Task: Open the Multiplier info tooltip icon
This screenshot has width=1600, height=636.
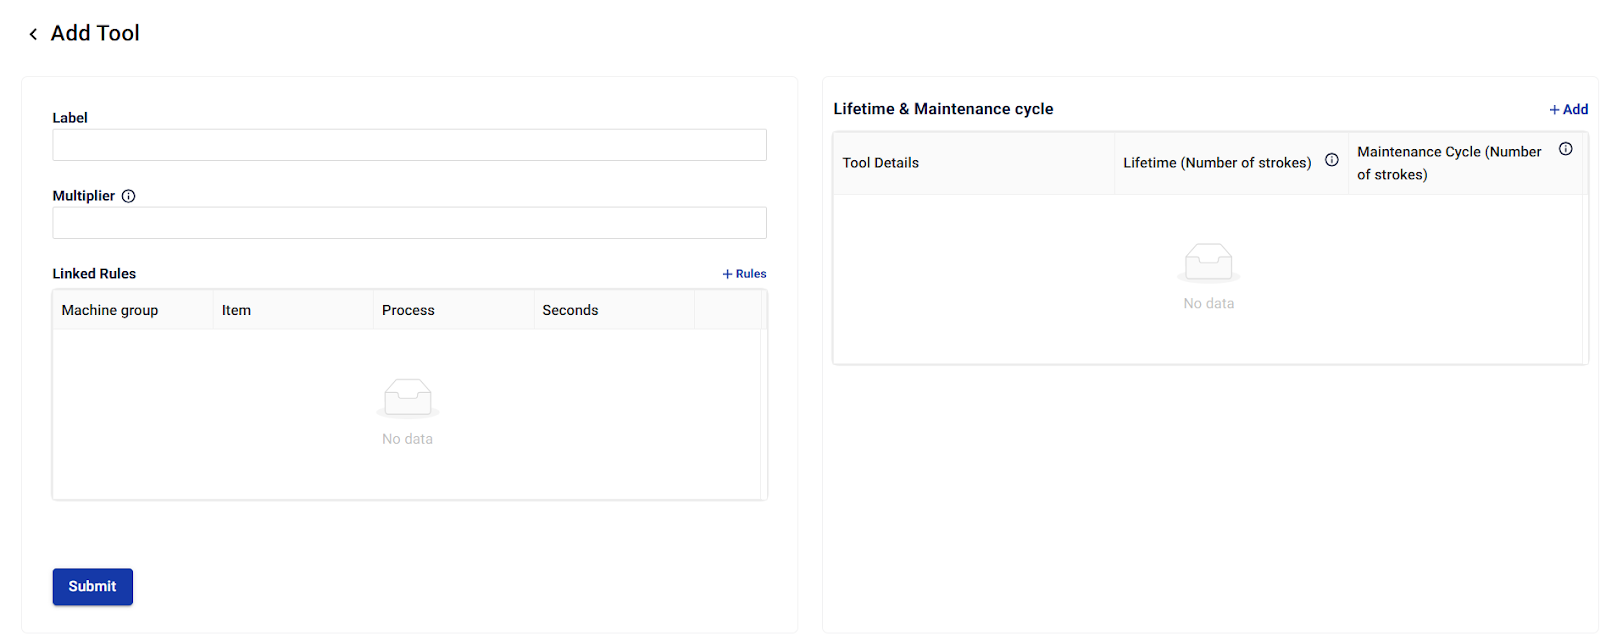Action: [129, 196]
